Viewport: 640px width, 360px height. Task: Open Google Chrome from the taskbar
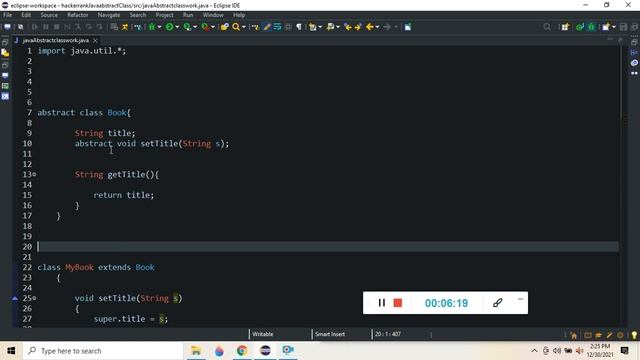(242, 351)
